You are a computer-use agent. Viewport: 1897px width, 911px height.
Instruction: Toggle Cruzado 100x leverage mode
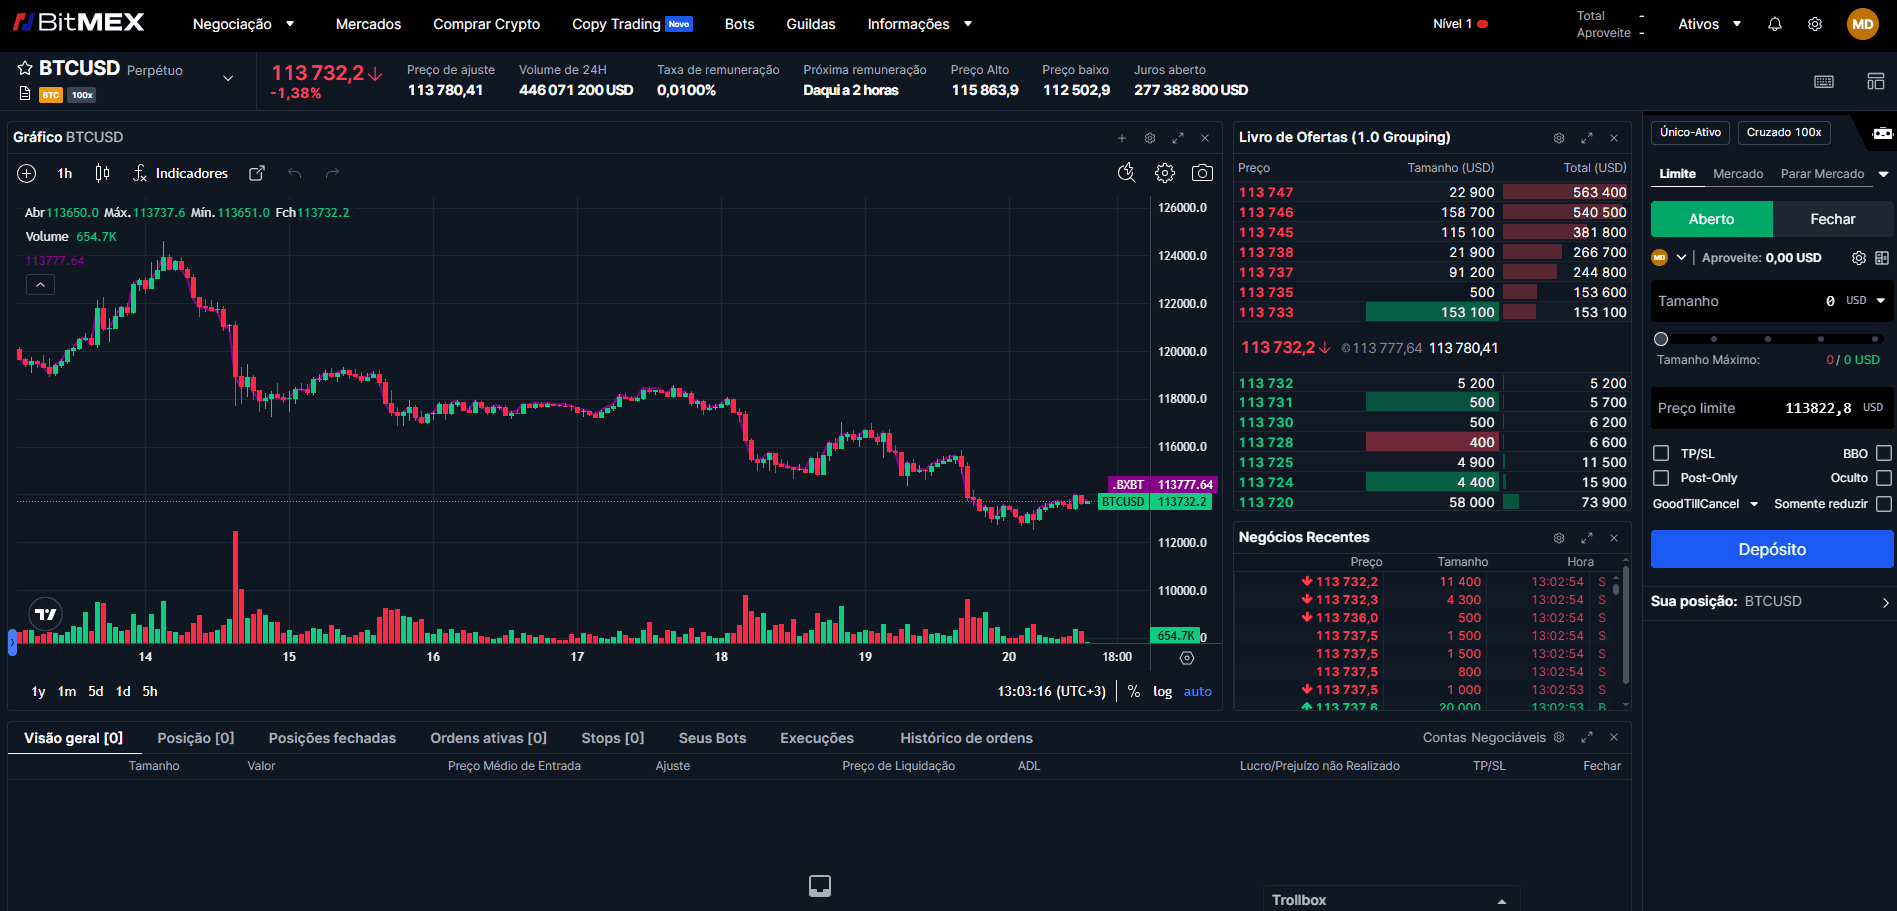point(1784,132)
